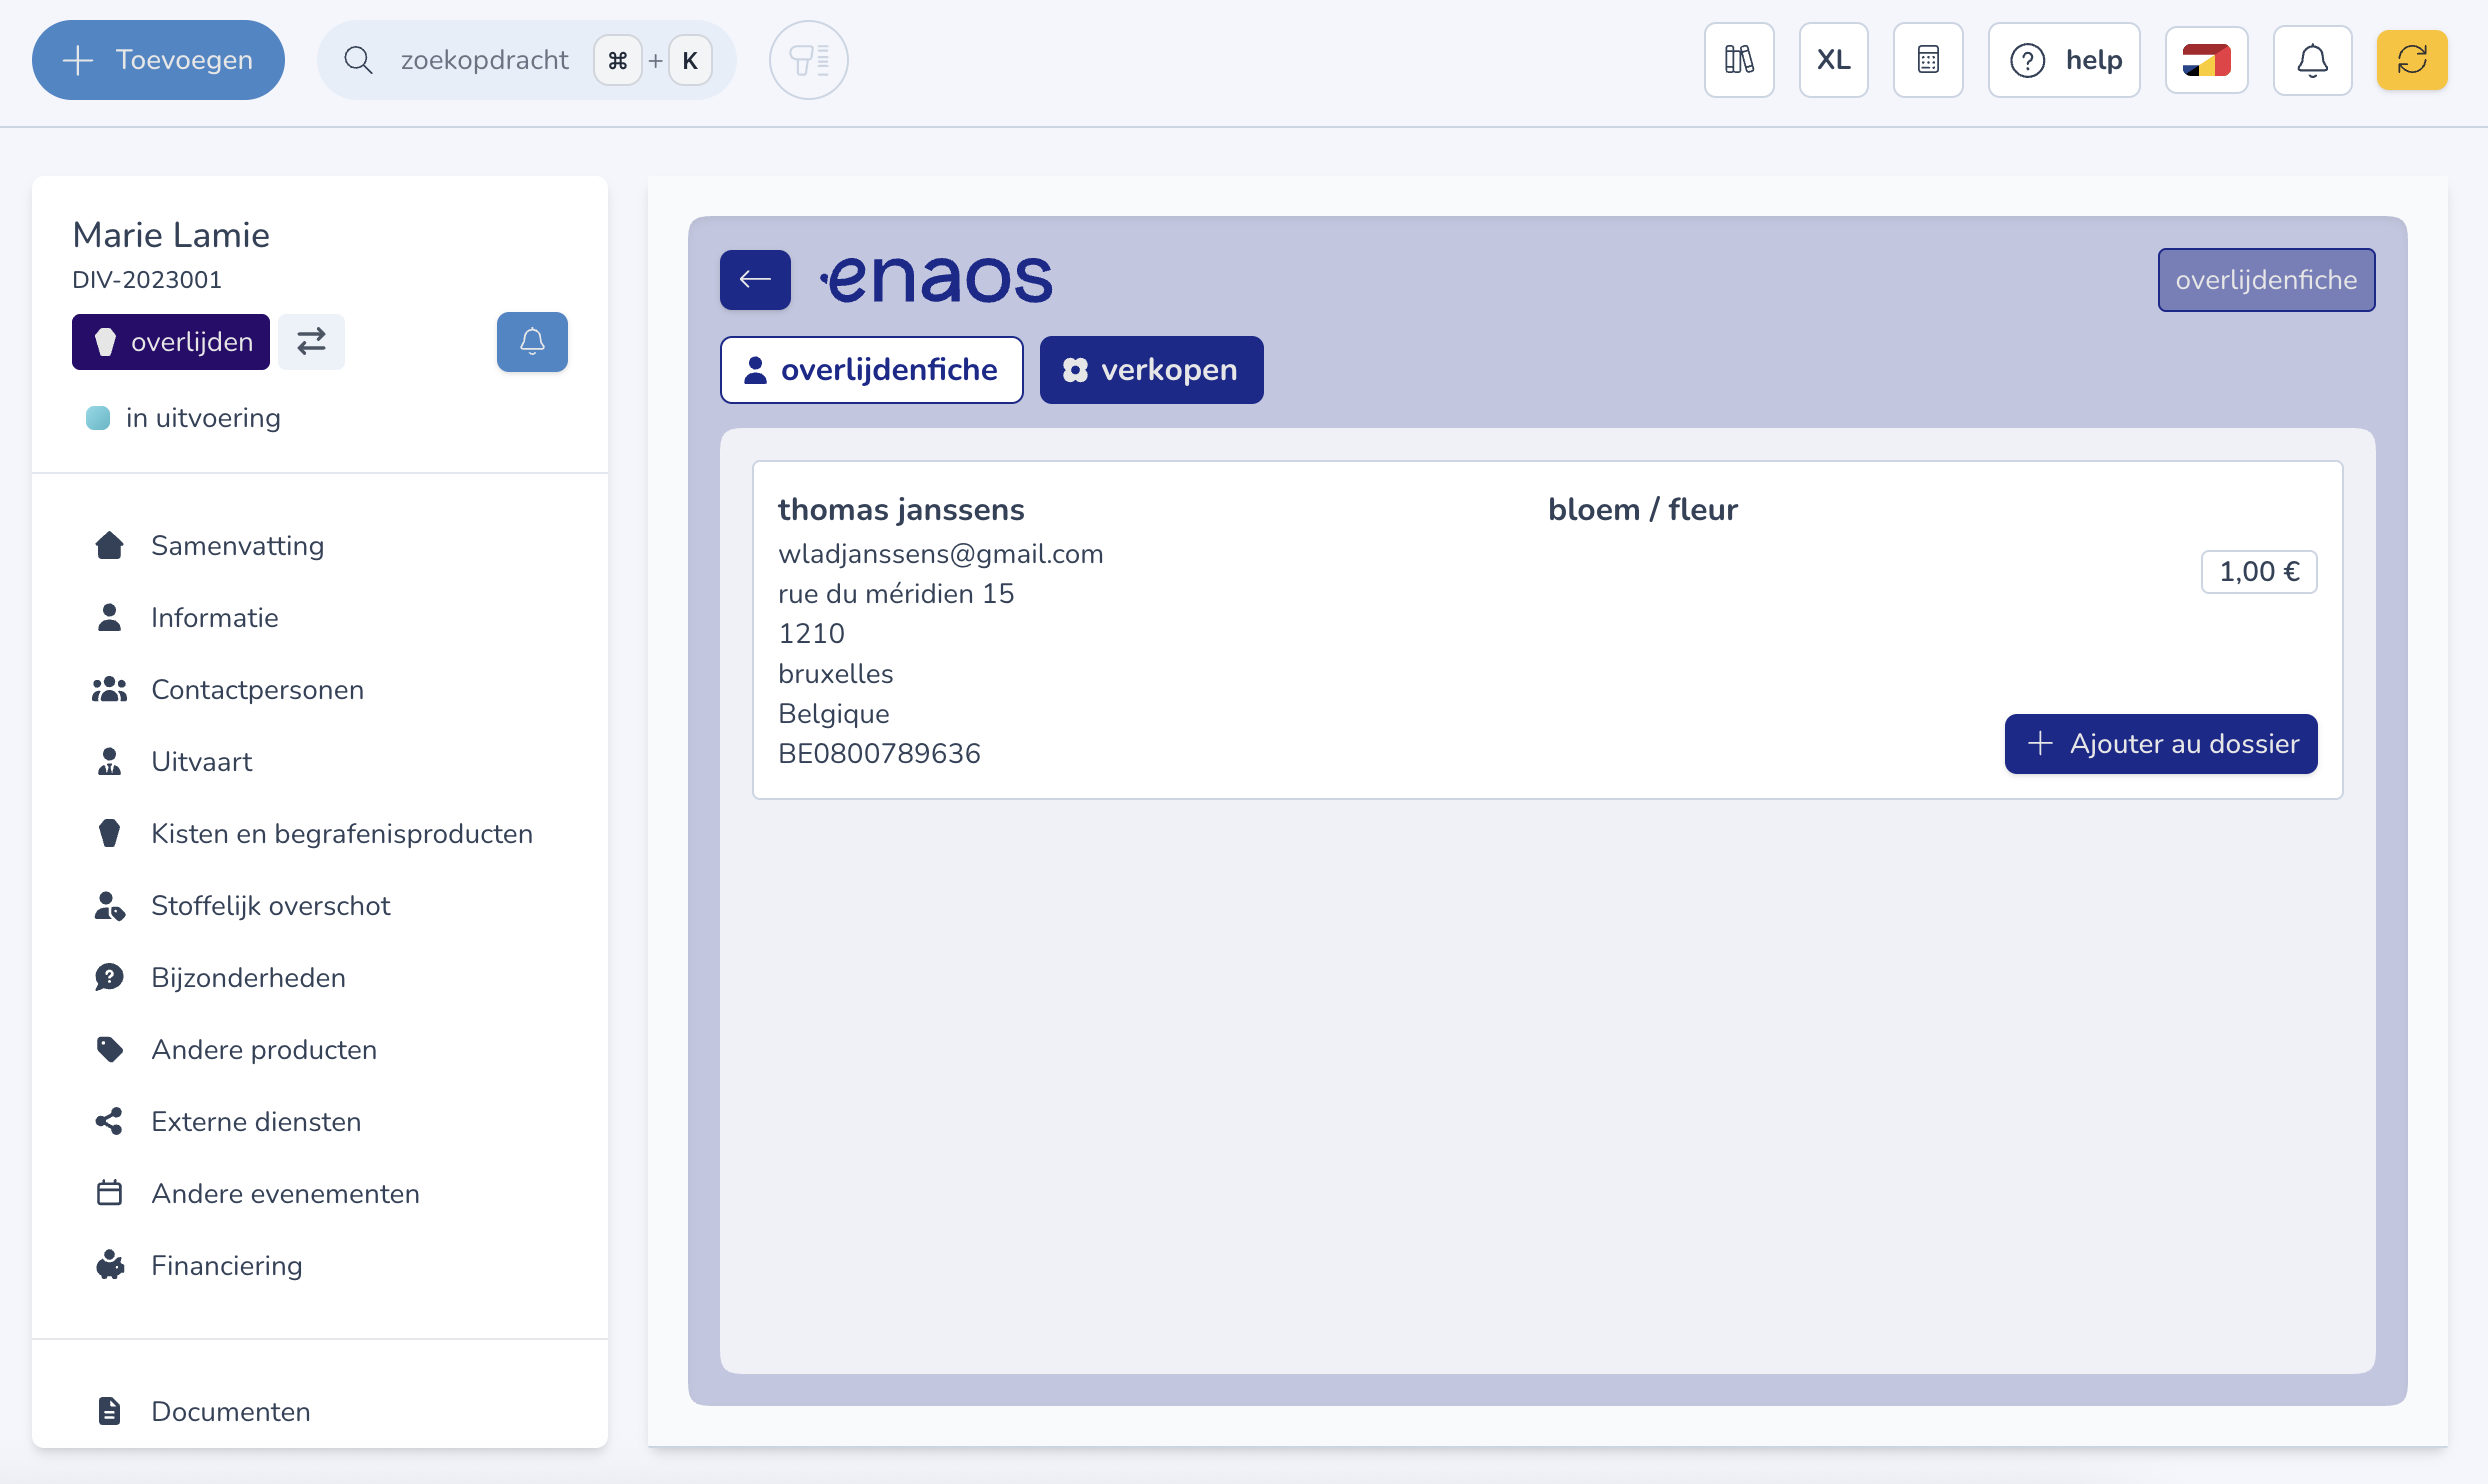Open the overlijden dossier type badge
The image size is (2488, 1484).
(171, 342)
